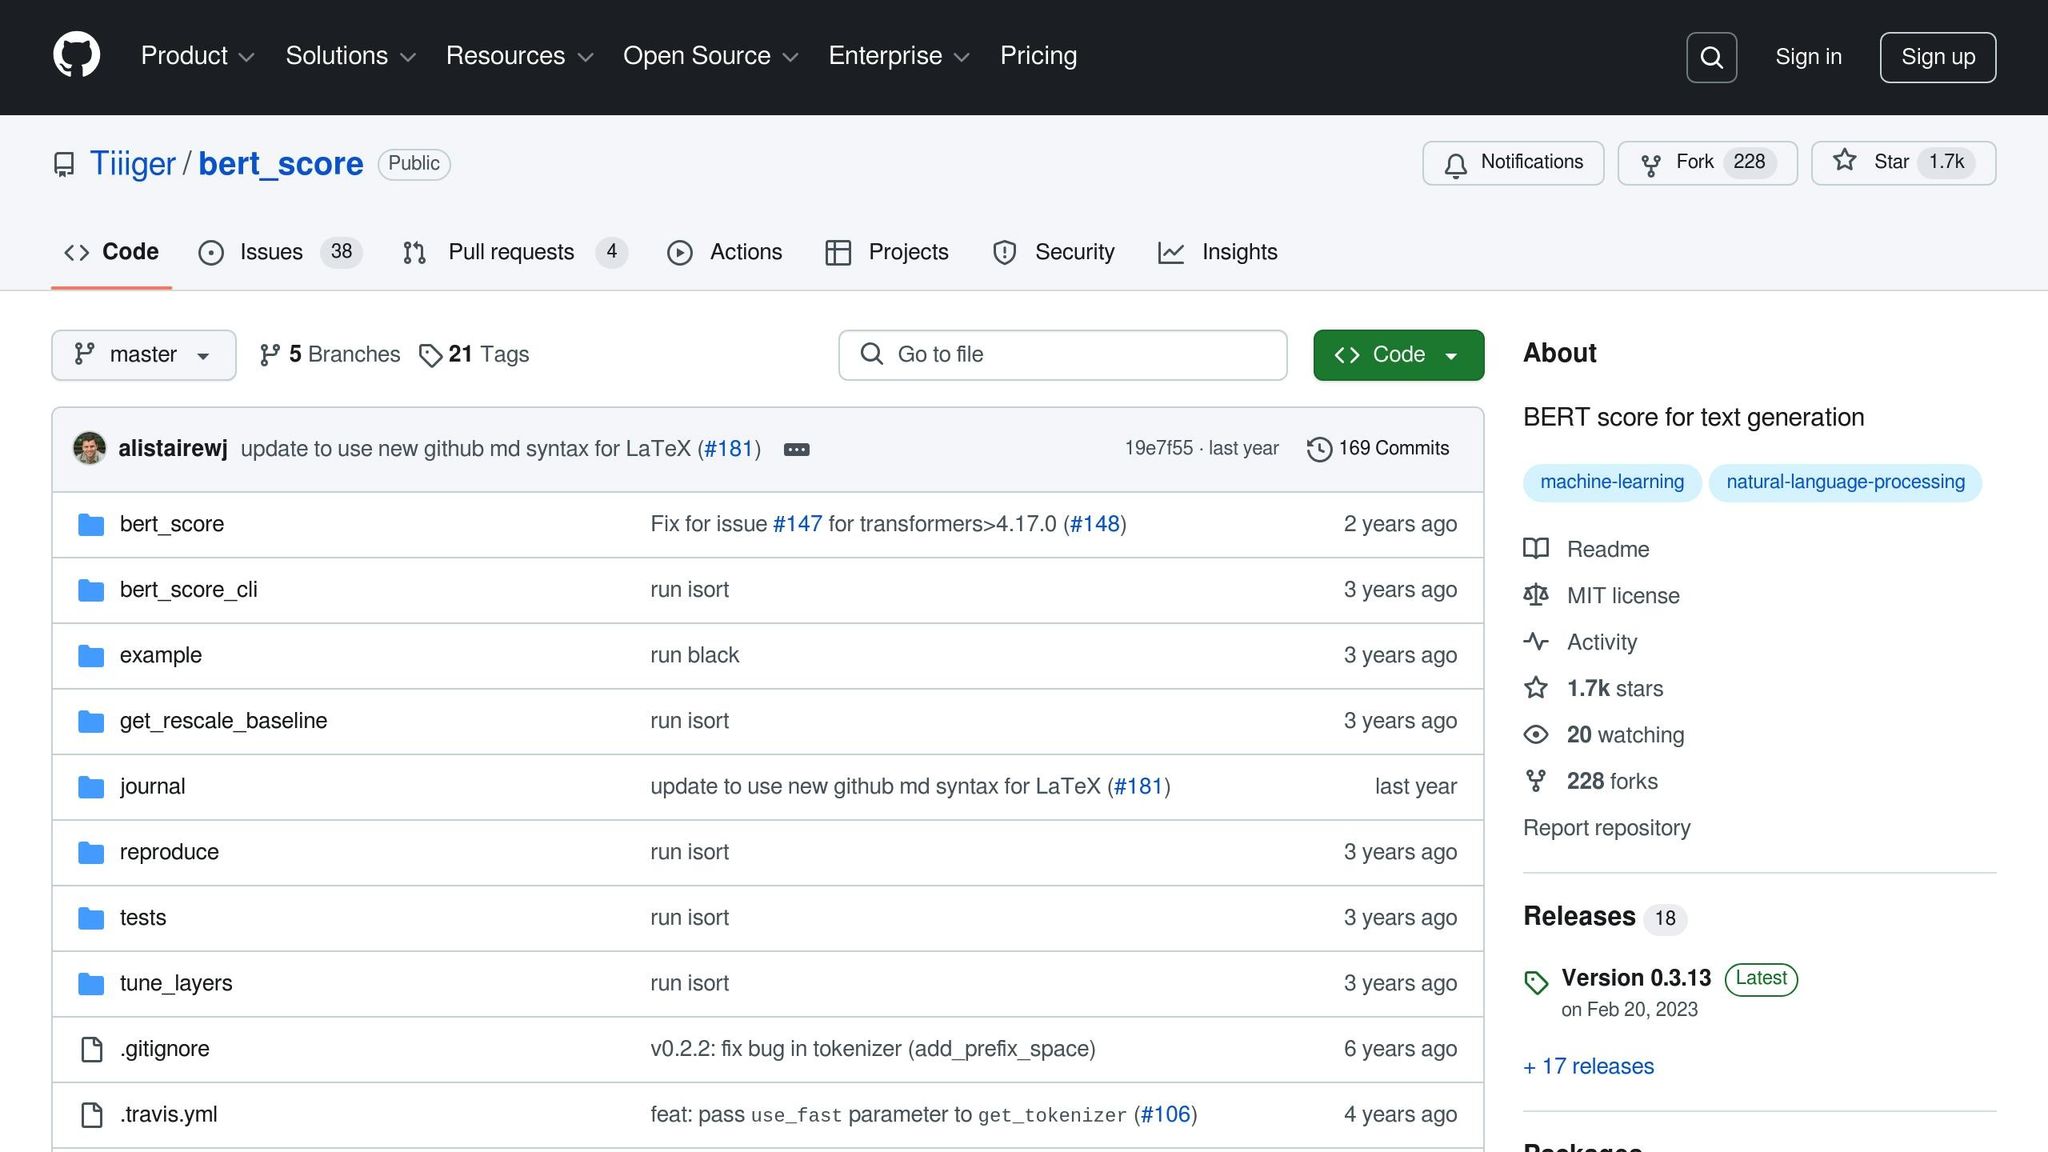Screen dimensions: 2048x1152
Task: Click the Releases tag icon
Action: pyautogui.click(x=1536, y=982)
